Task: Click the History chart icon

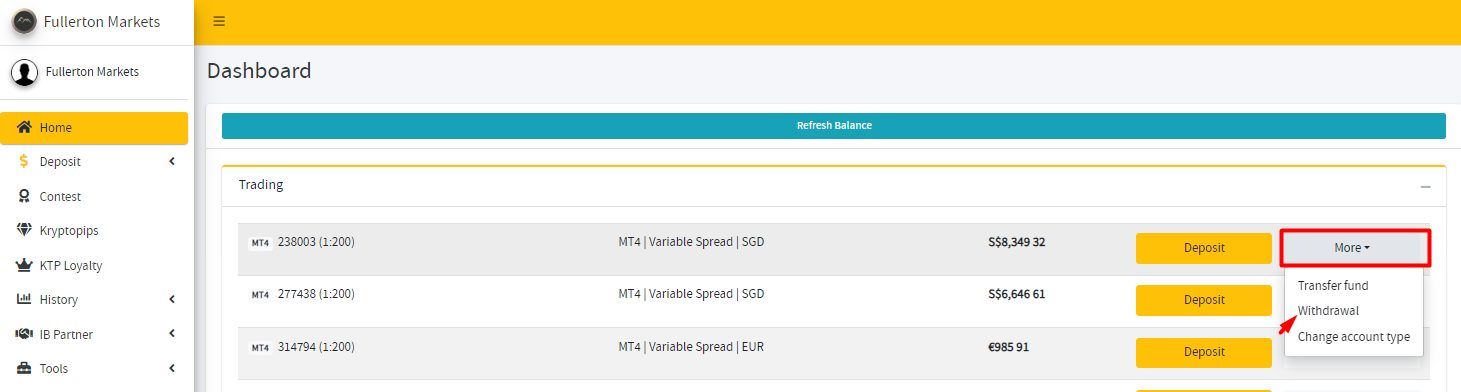Action: (24, 299)
